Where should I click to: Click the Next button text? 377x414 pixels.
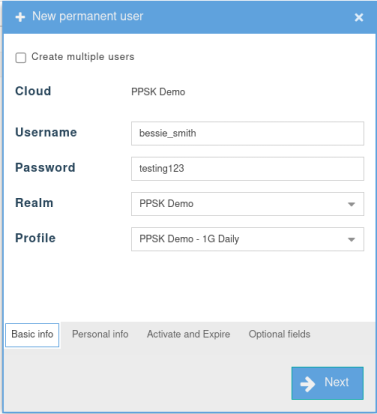336,382
